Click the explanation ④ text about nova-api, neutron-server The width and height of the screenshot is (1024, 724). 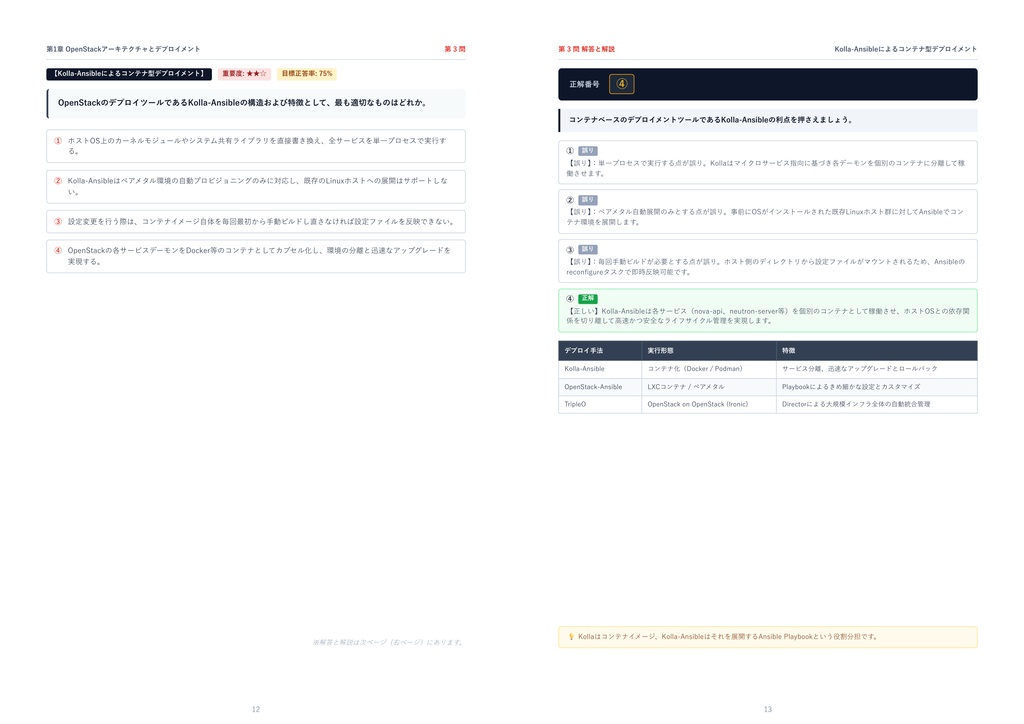[x=767, y=316]
